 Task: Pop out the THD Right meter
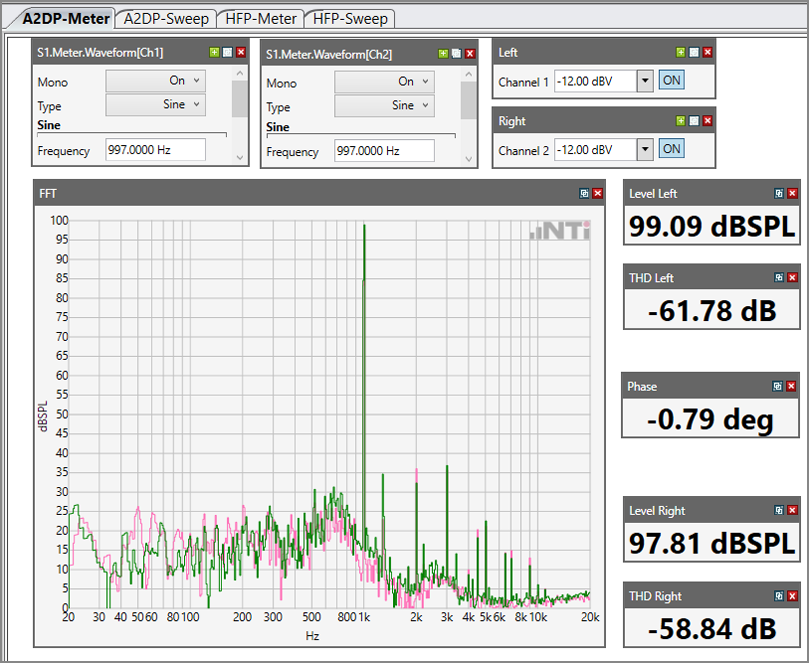779,596
